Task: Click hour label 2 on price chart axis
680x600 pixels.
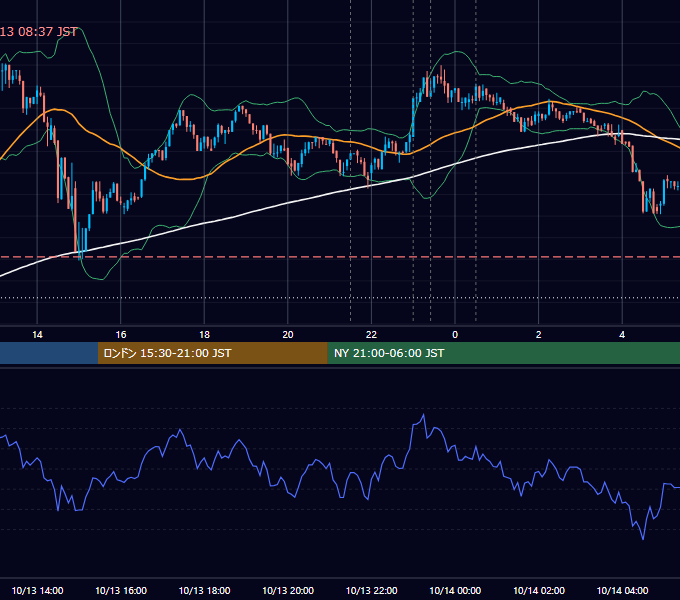Action: tap(539, 335)
